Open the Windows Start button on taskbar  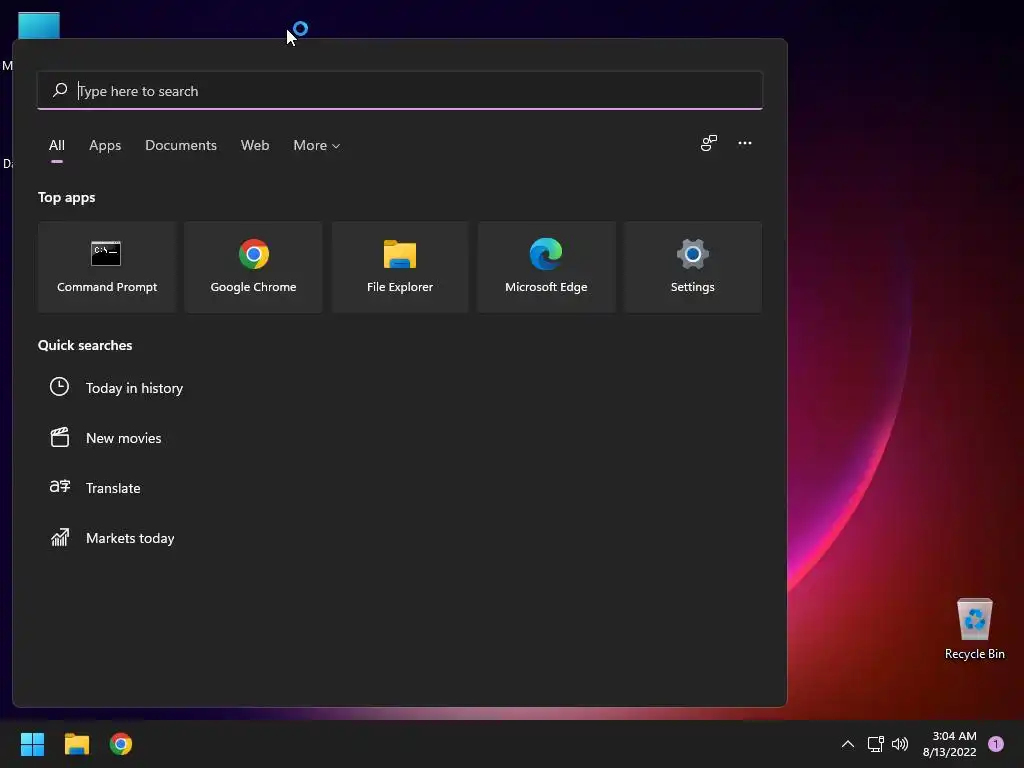(32, 744)
